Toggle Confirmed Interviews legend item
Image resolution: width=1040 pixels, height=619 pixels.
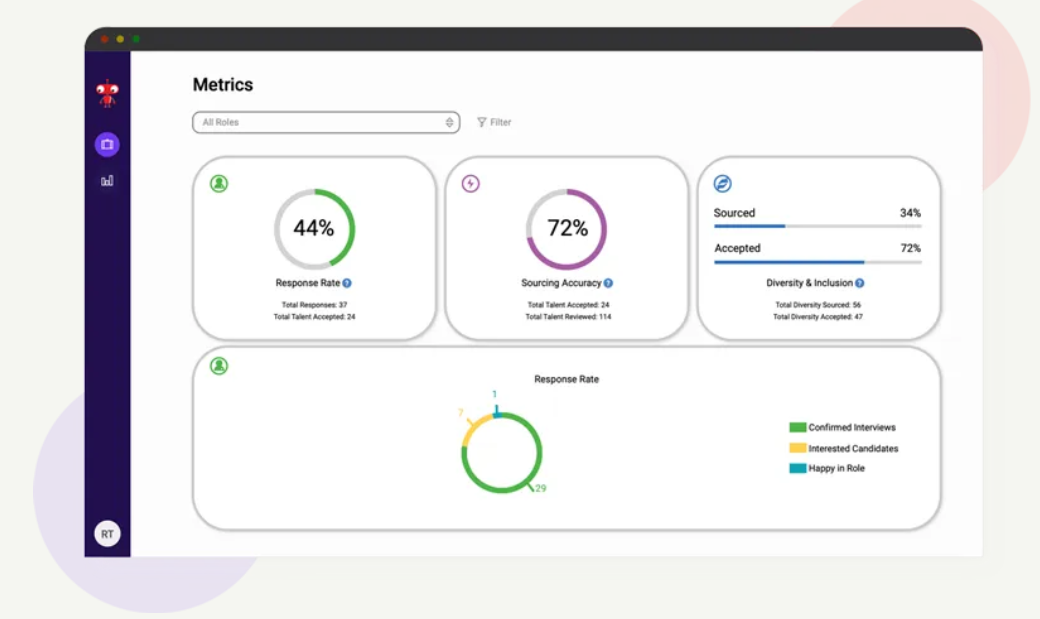coord(842,428)
